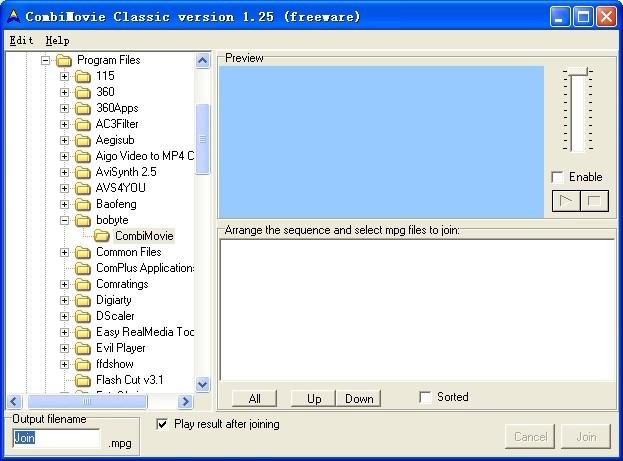Expand the Common Files folder node

pos(64,252)
